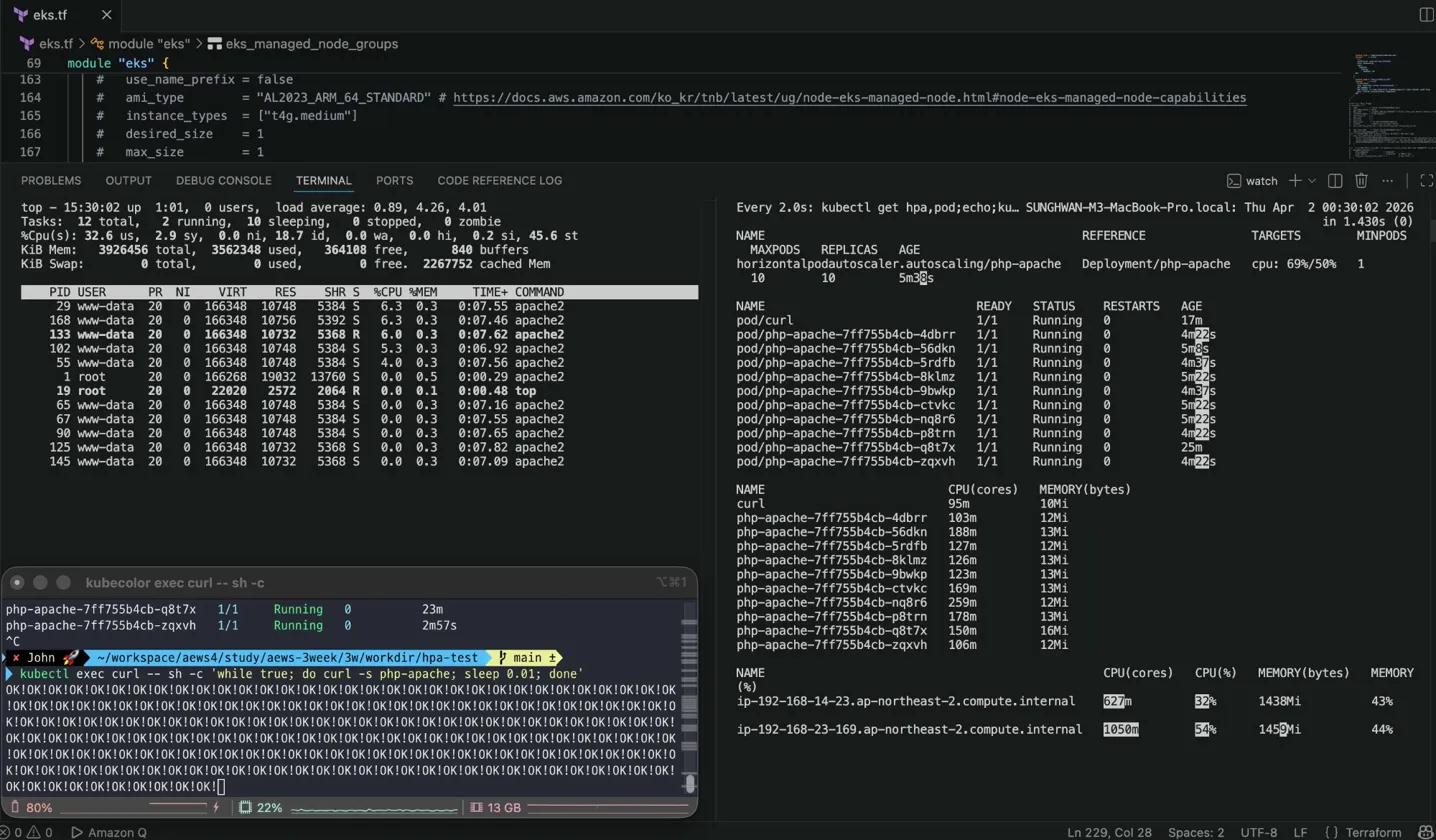The height and width of the screenshot is (840, 1436).
Task: Click the warning triangle count icon
Action: (33, 832)
